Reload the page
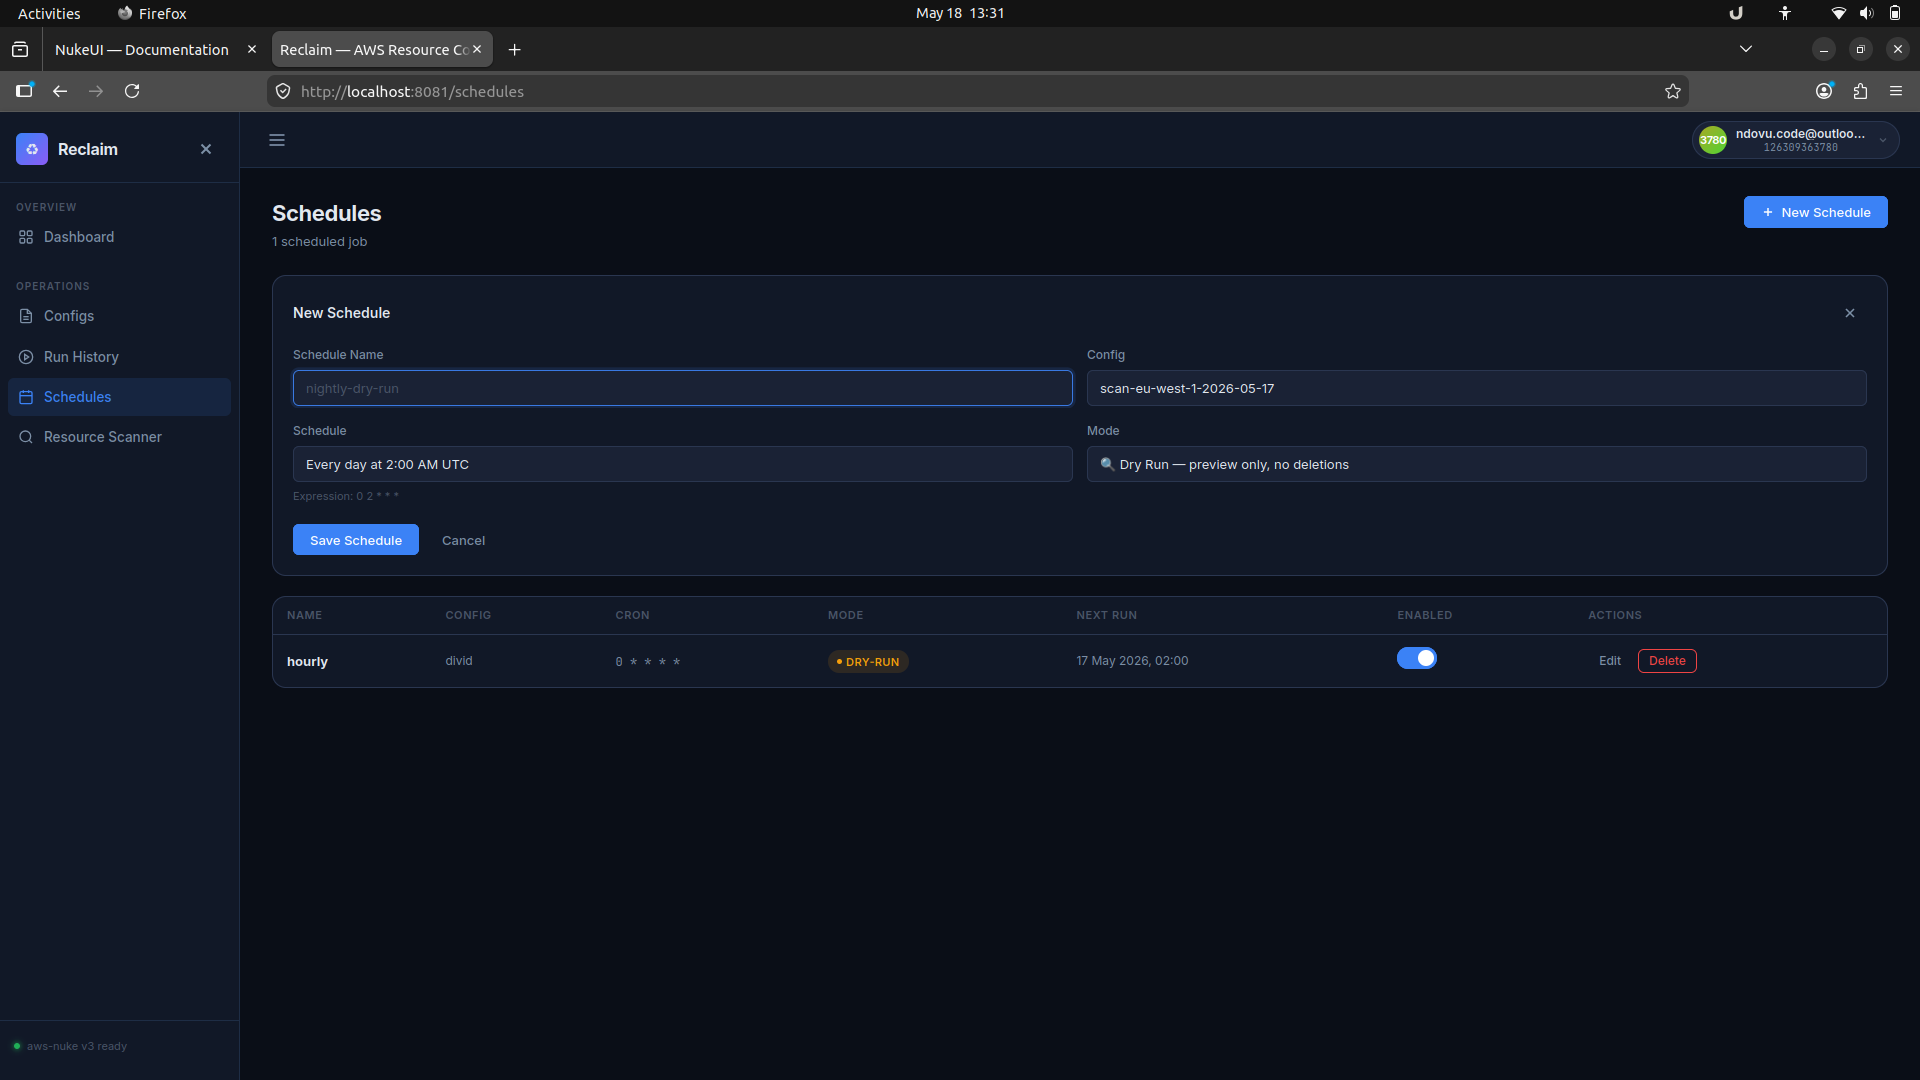The image size is (1920, 1080). (x=132, y=91)
